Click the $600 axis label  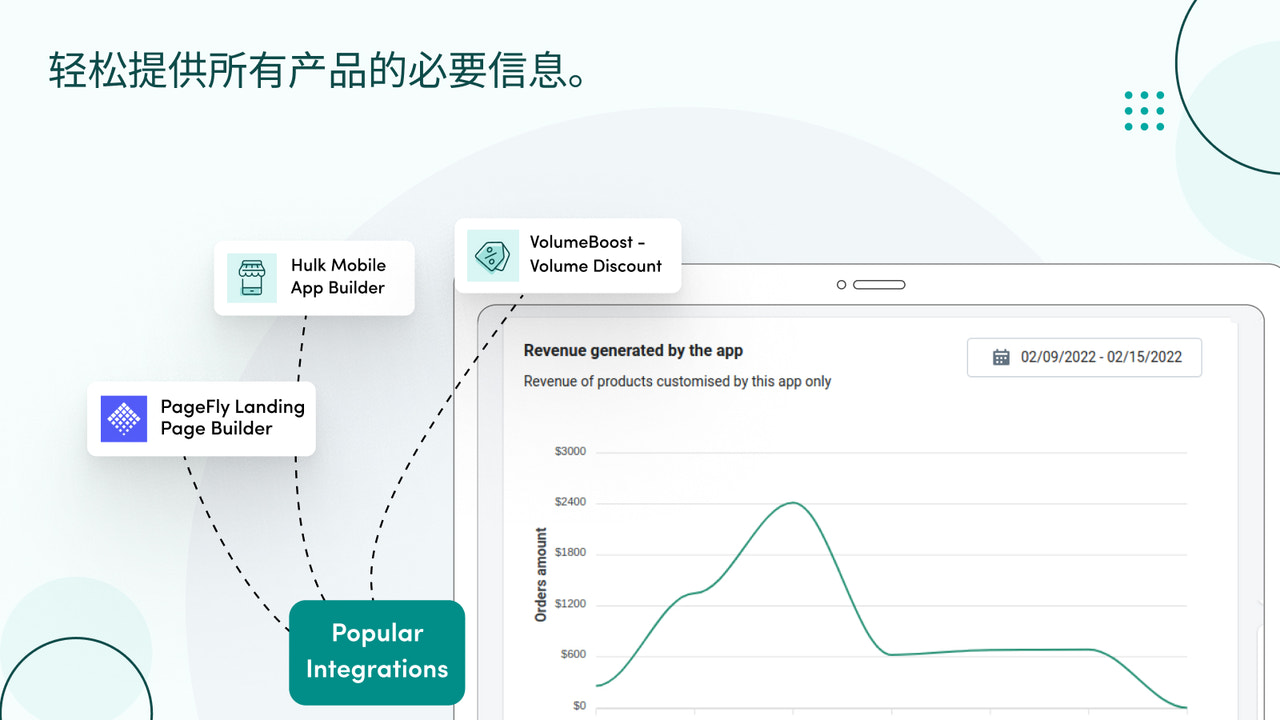tap(573, 655)
